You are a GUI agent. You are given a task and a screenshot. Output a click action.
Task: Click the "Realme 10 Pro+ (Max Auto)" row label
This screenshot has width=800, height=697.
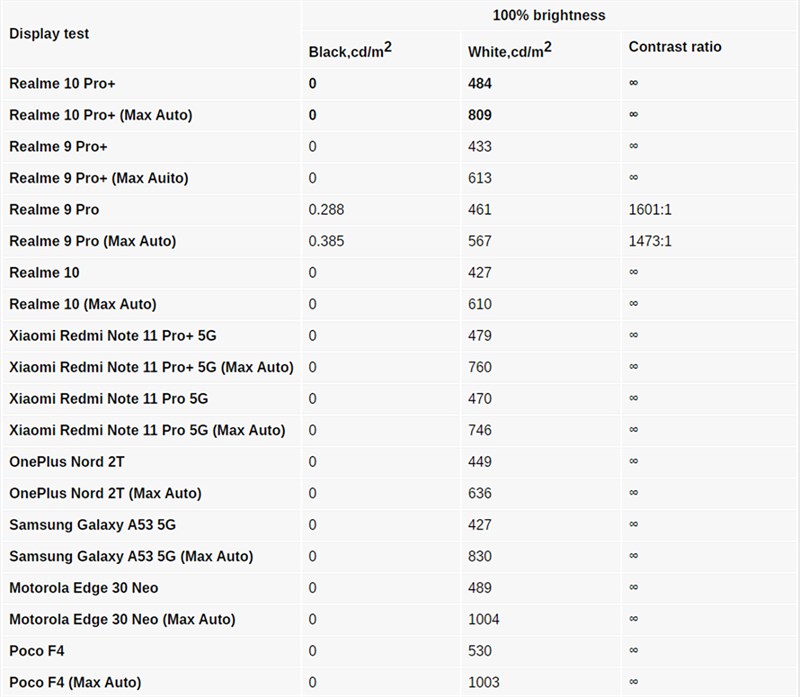(x=101, y=115)
